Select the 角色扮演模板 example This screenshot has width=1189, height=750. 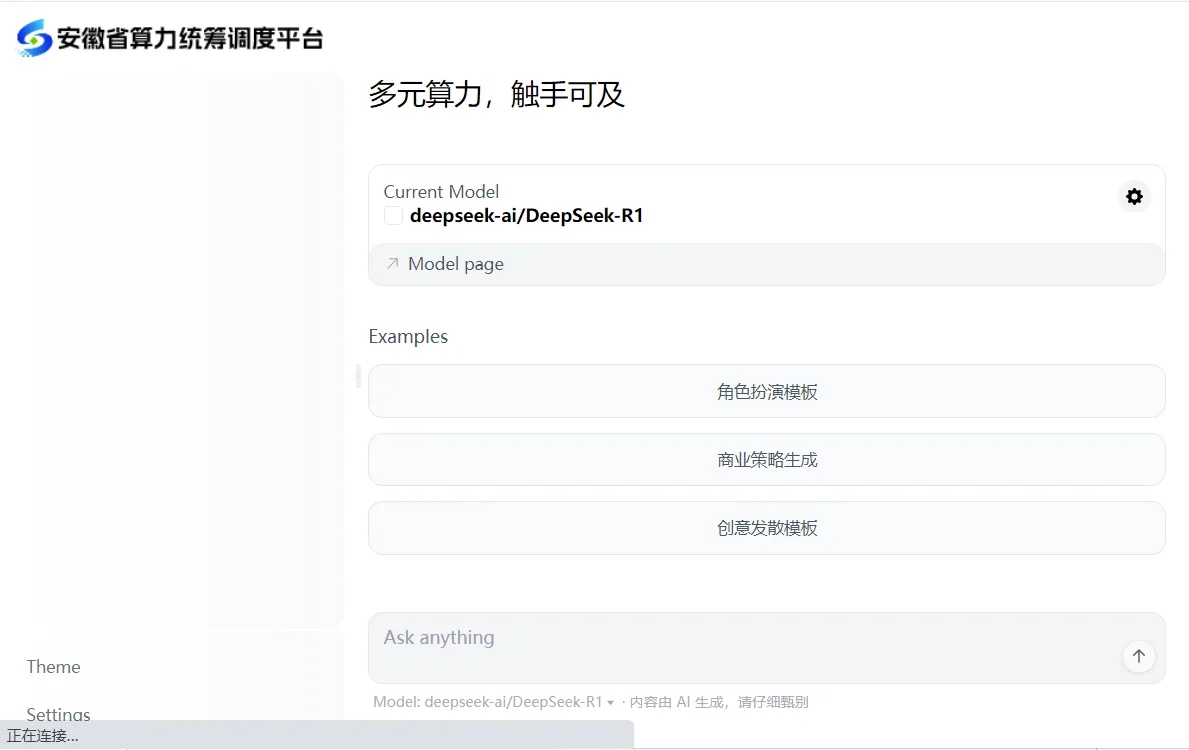point(766,392)
